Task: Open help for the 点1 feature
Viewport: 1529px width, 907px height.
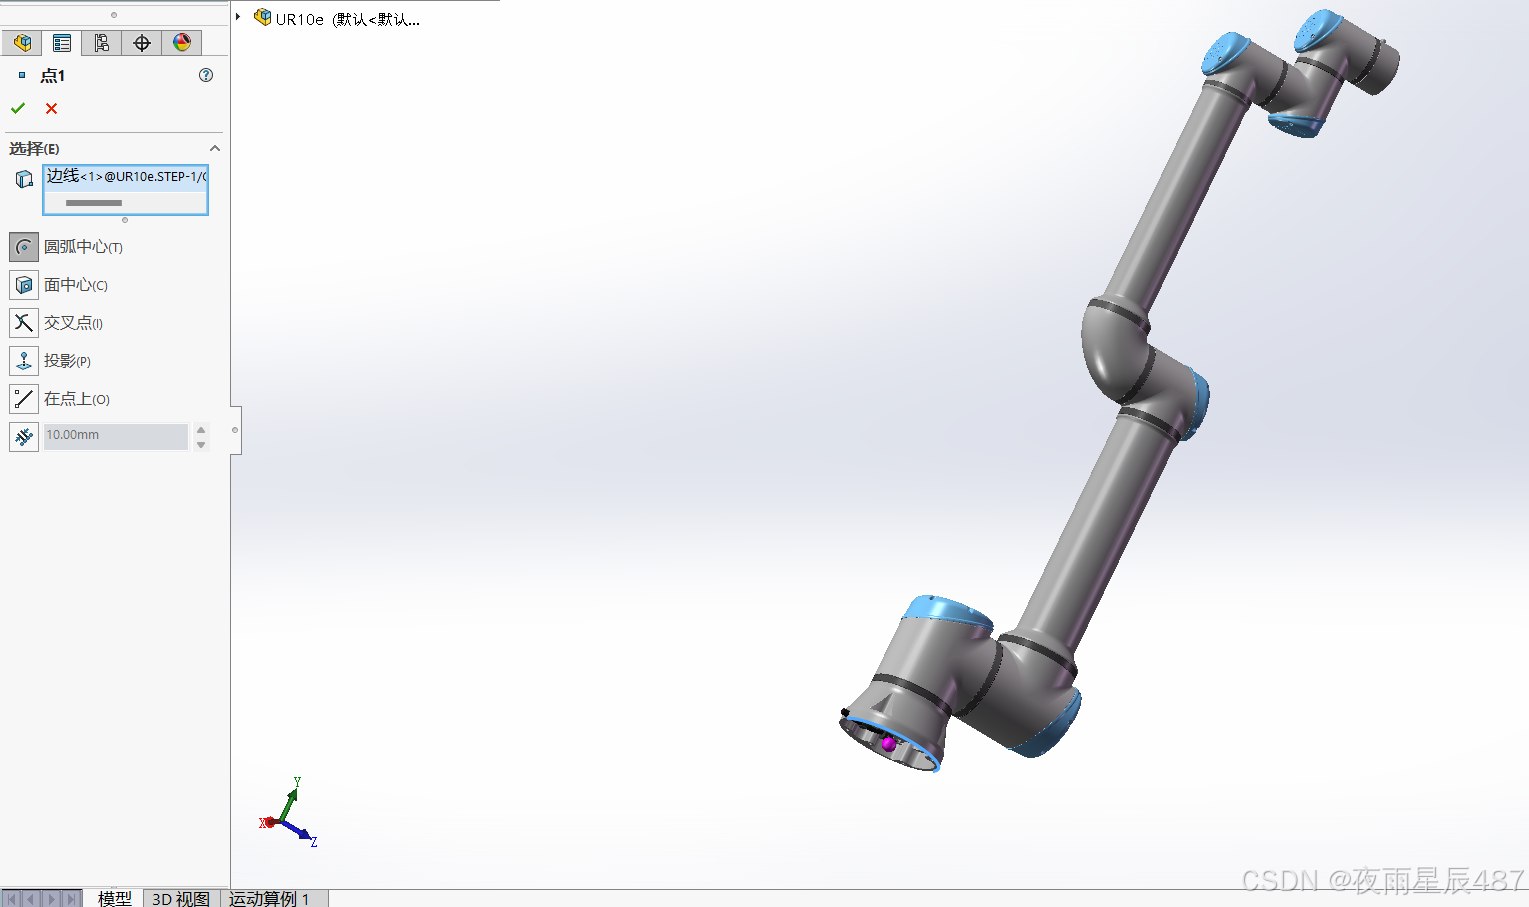Action: point(206,75)
